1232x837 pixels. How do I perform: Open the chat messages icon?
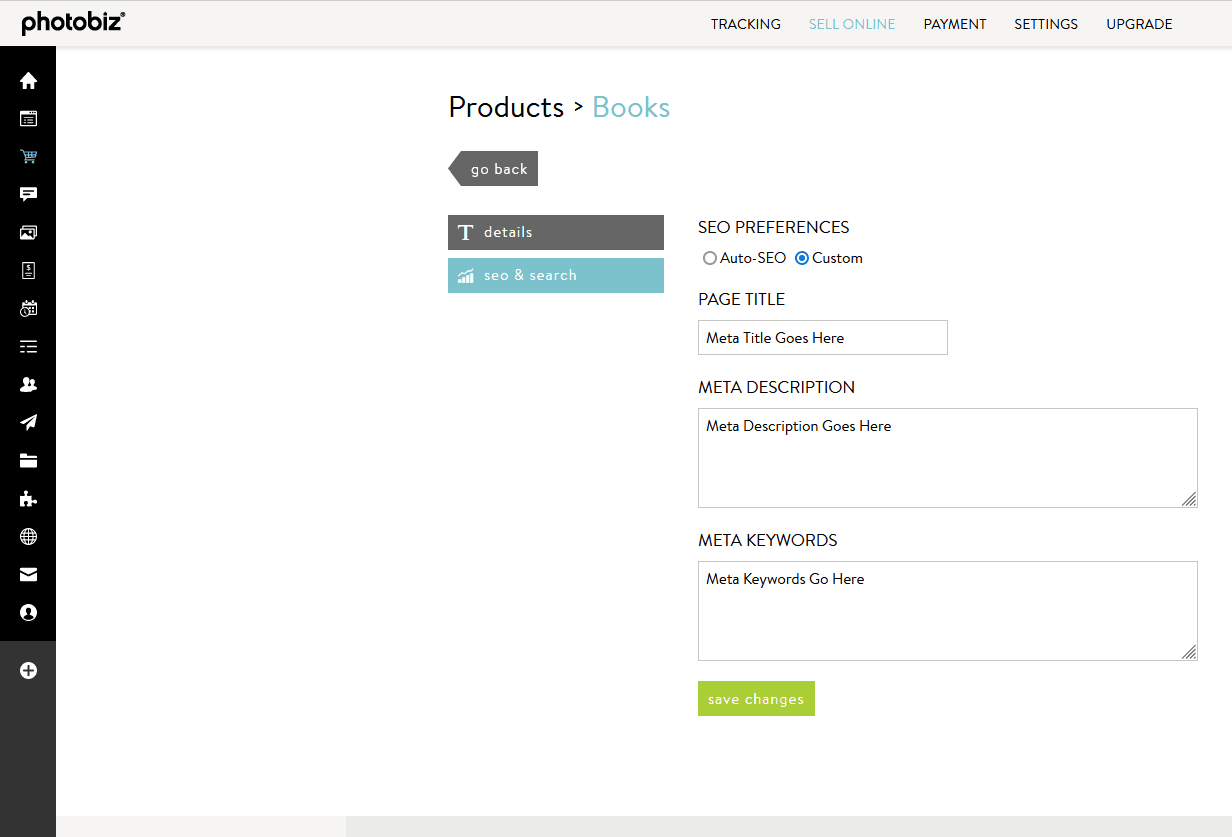tap(28, 194)
